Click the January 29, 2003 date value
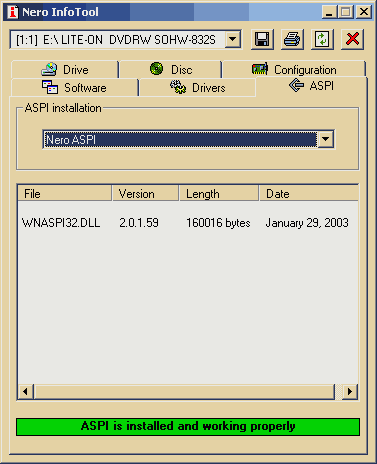 pos(307,223)
